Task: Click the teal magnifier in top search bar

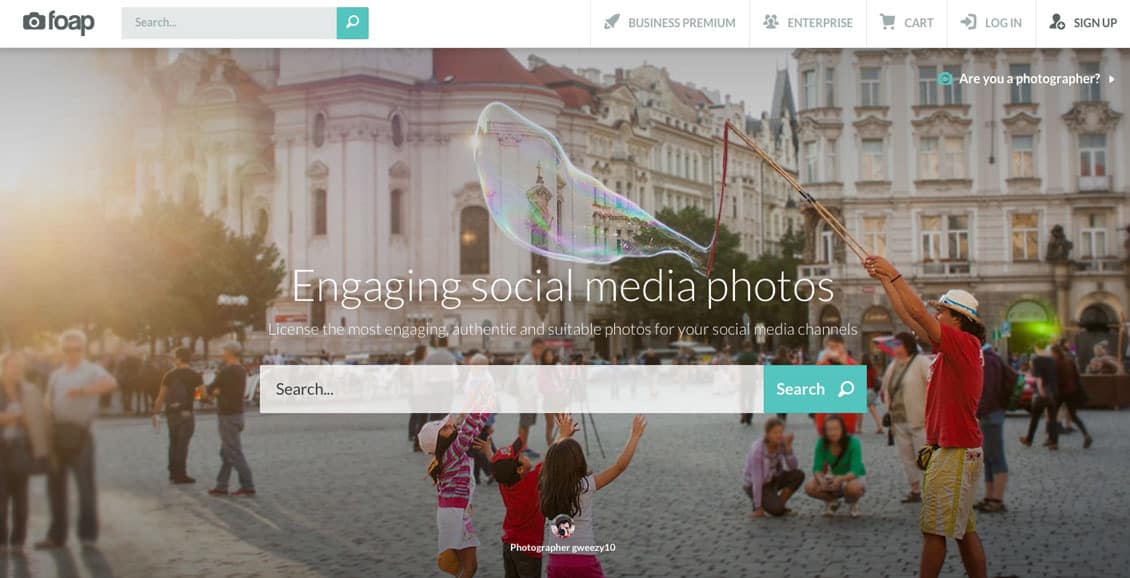Action: [x=352, y=23]
